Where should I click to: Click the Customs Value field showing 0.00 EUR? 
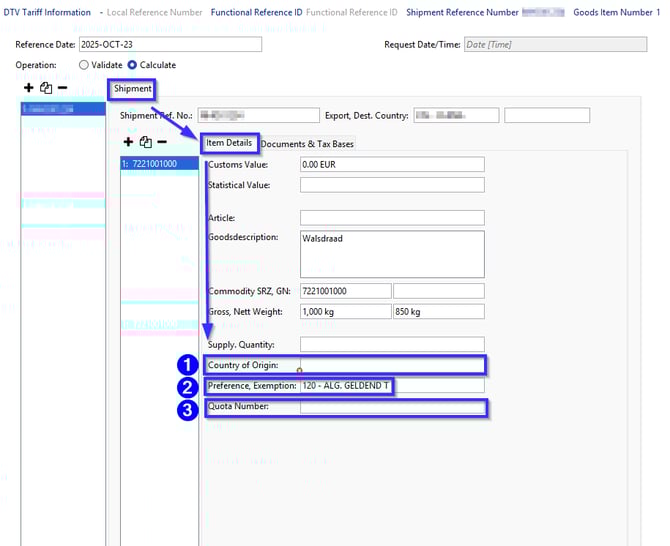[x=391, y=165]
